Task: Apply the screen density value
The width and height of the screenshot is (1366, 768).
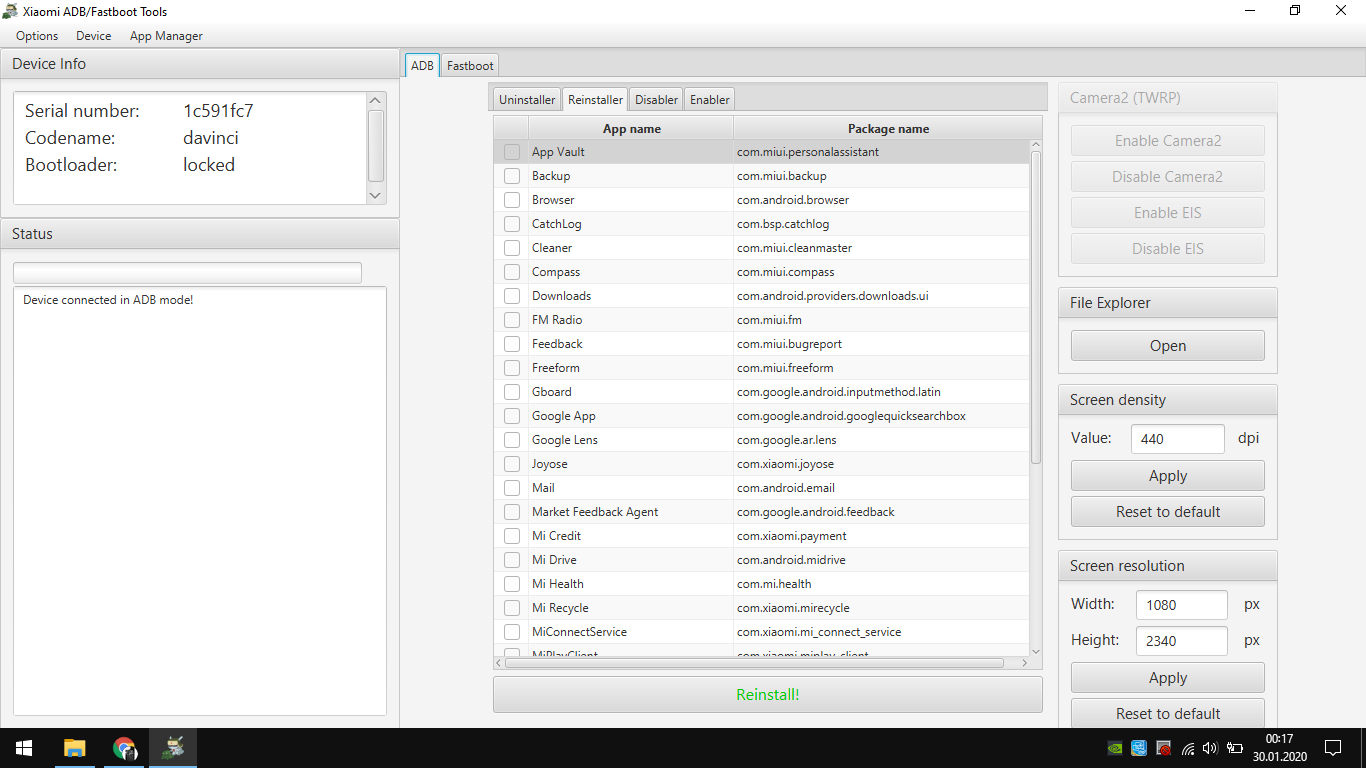Action: click(1168, 476)
